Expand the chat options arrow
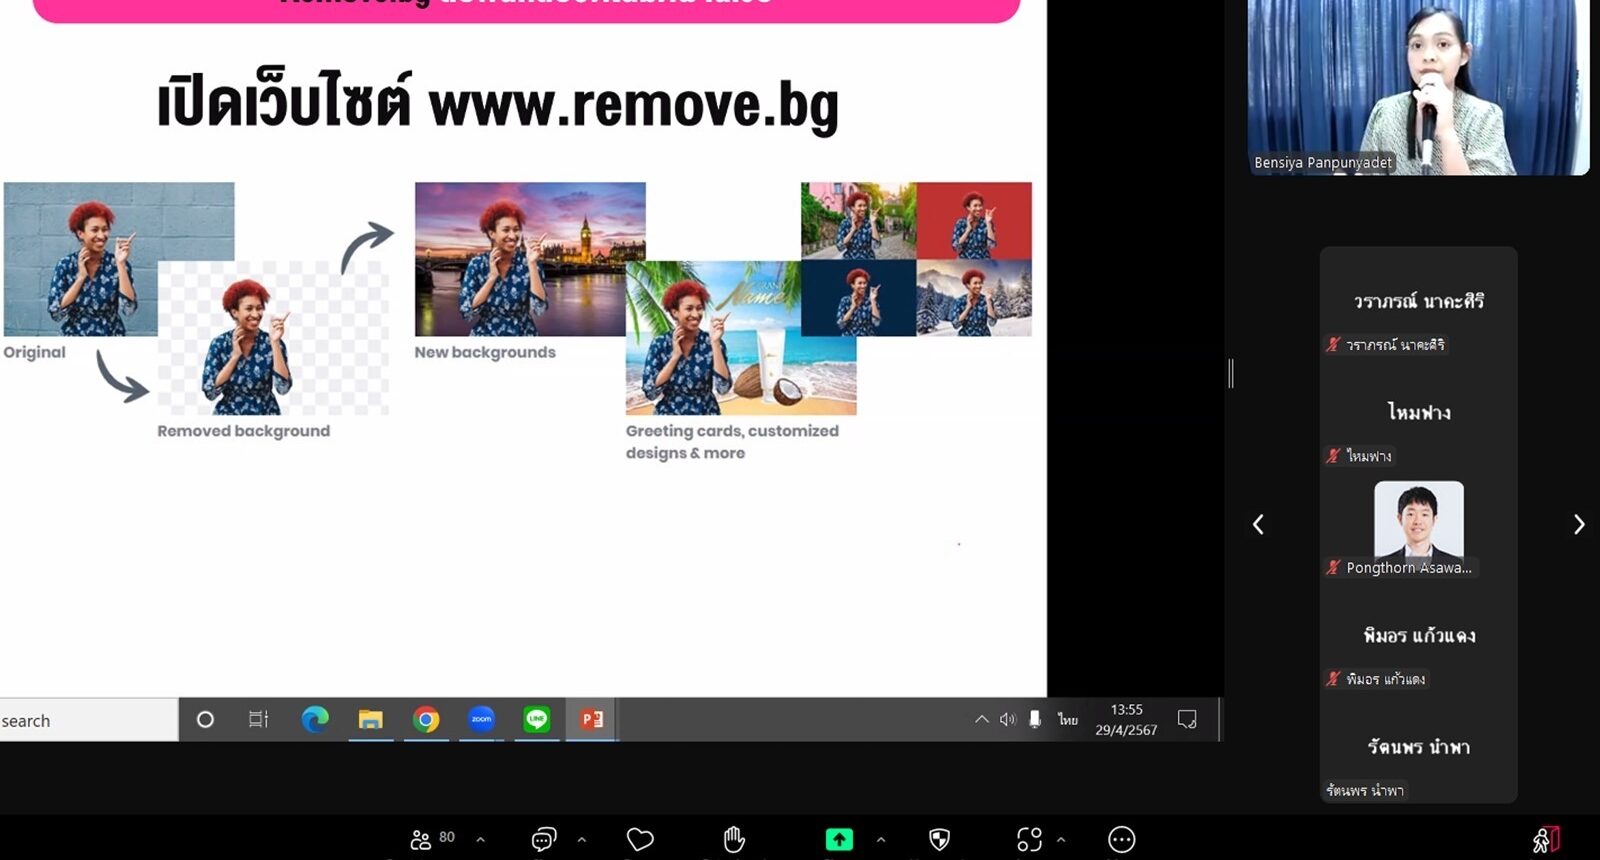The width and height of the screenshot is (1600, 860). click(582, 839)
